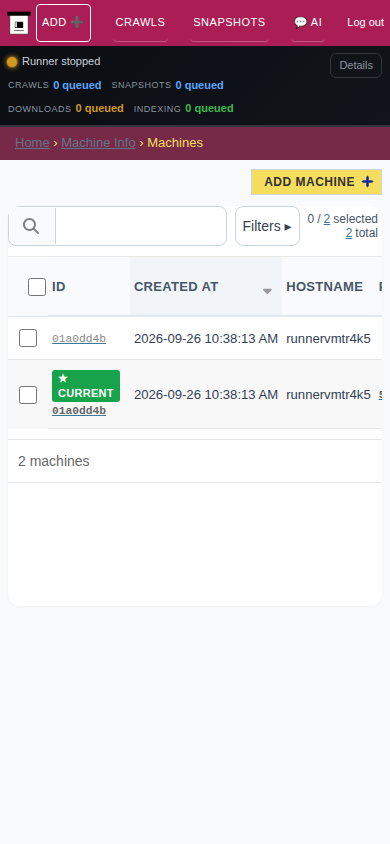
Task: Click Machines breadcrumb text
Action: pos(175,143)
